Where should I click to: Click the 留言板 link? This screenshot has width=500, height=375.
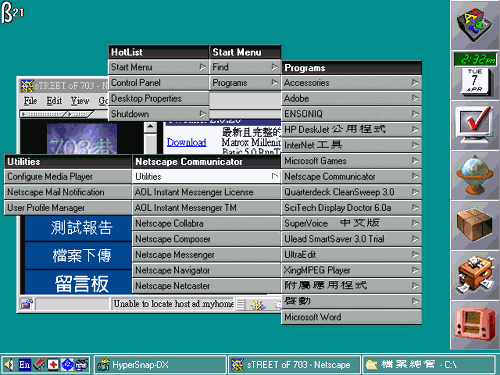click(82, 284)
